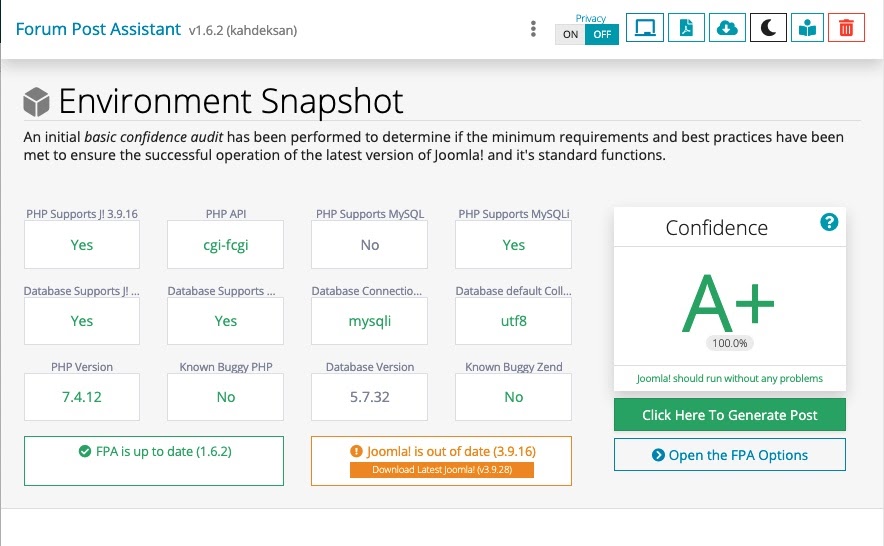Open the three-dot vertical menu
This screenshot has width=884, height=546.
[x=534, y=29]
